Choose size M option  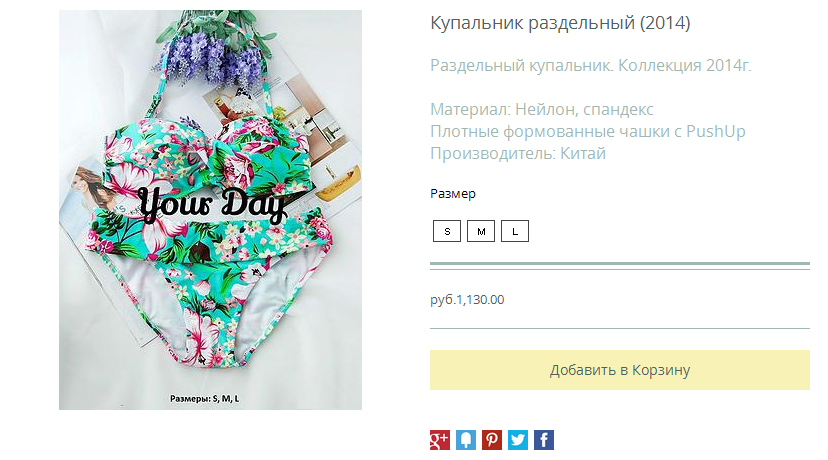pos(481,231)
